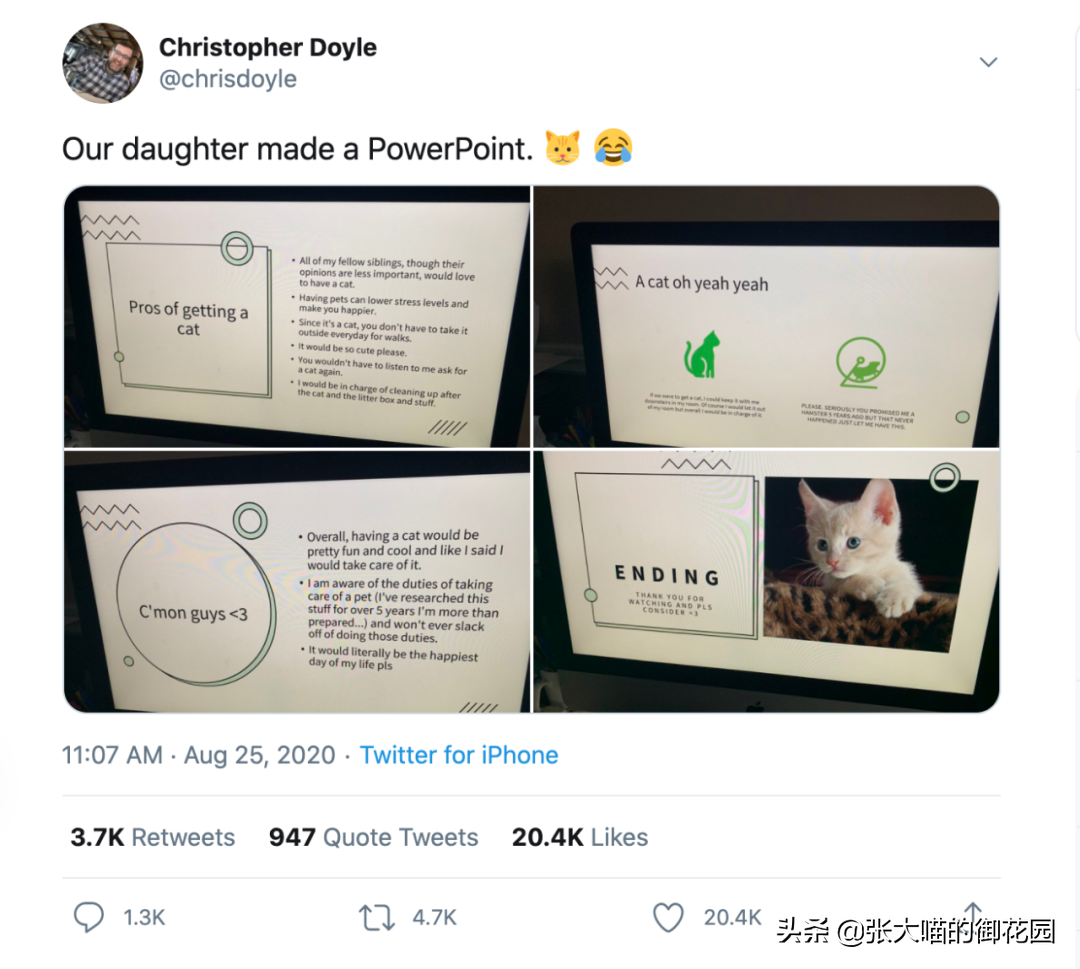
Task: Open the 'A cat oh yeah yeah' photo
Action: pos(767,317)
